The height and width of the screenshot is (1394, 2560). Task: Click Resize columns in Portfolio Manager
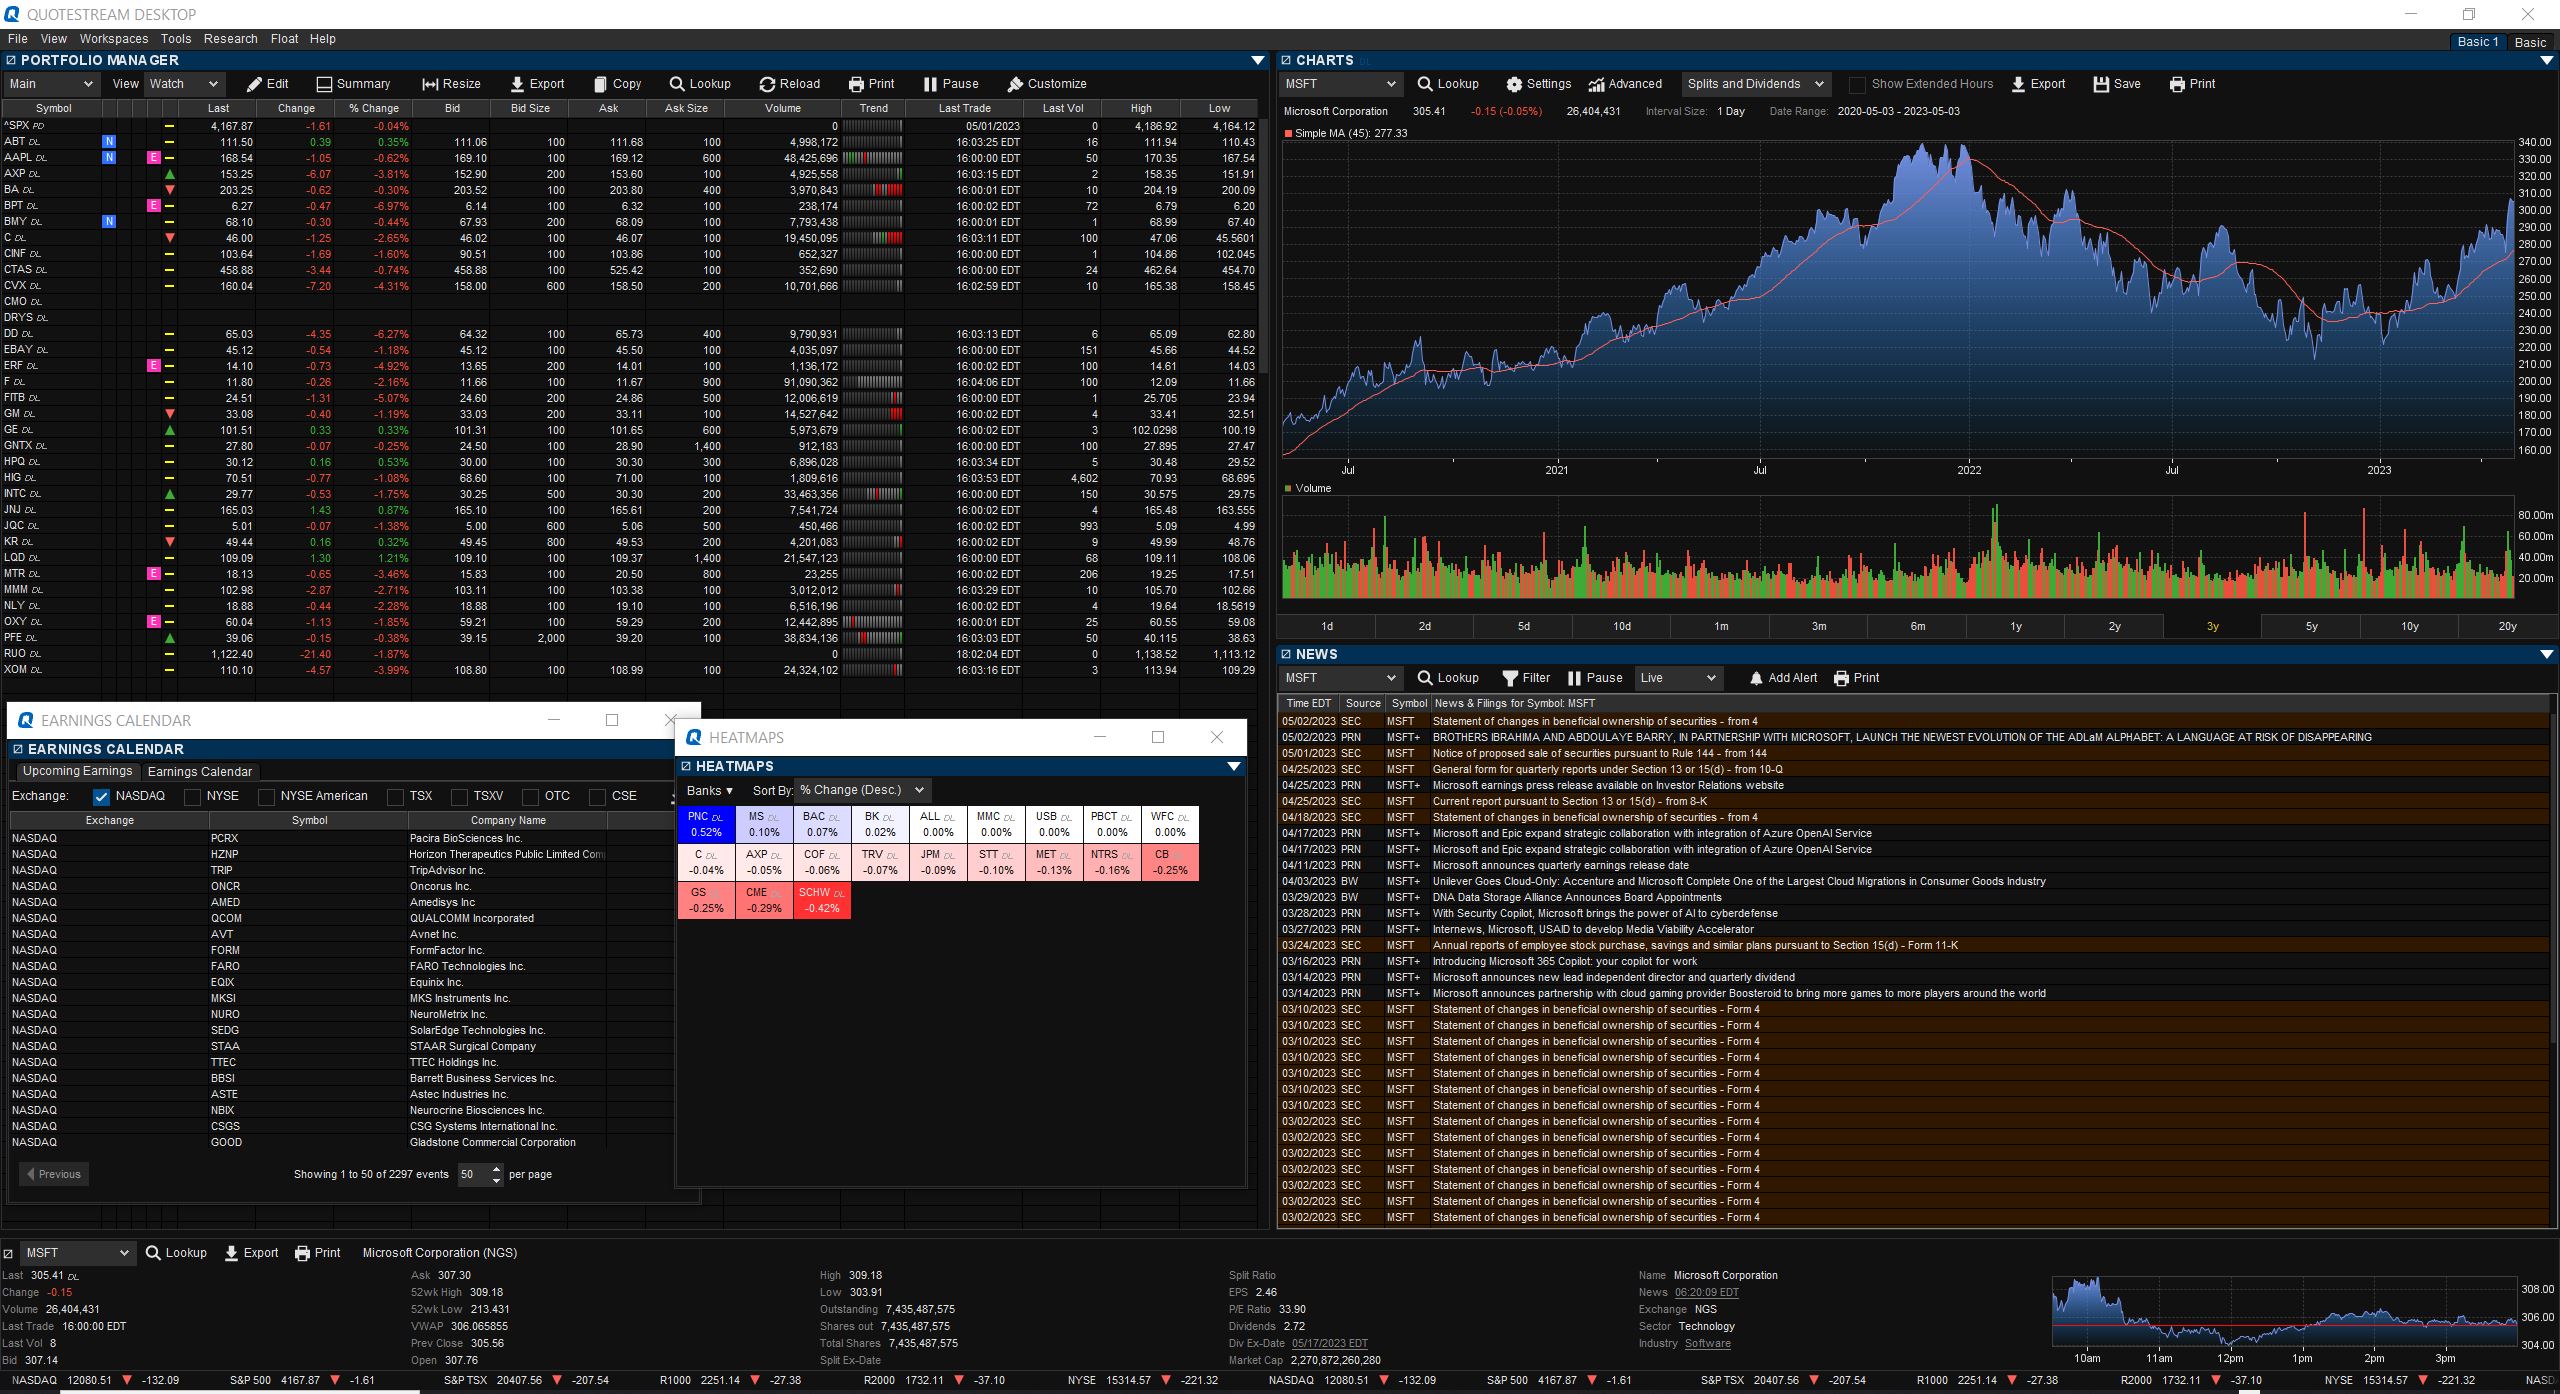pyautogui.click(x=451, y=84)
